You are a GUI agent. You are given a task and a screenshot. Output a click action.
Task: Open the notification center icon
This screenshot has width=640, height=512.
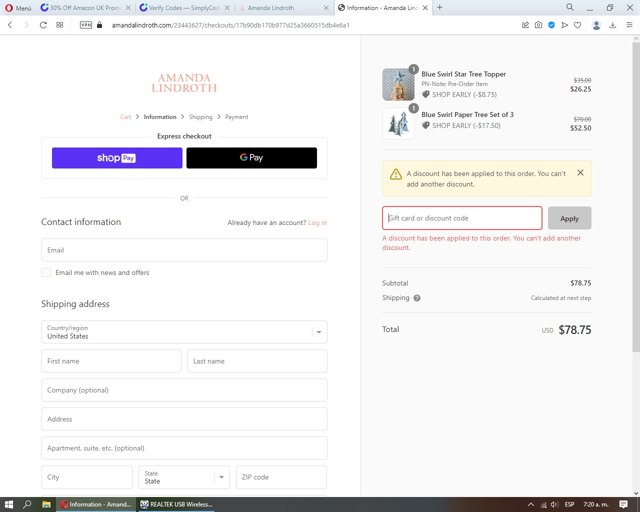point(623,504)
